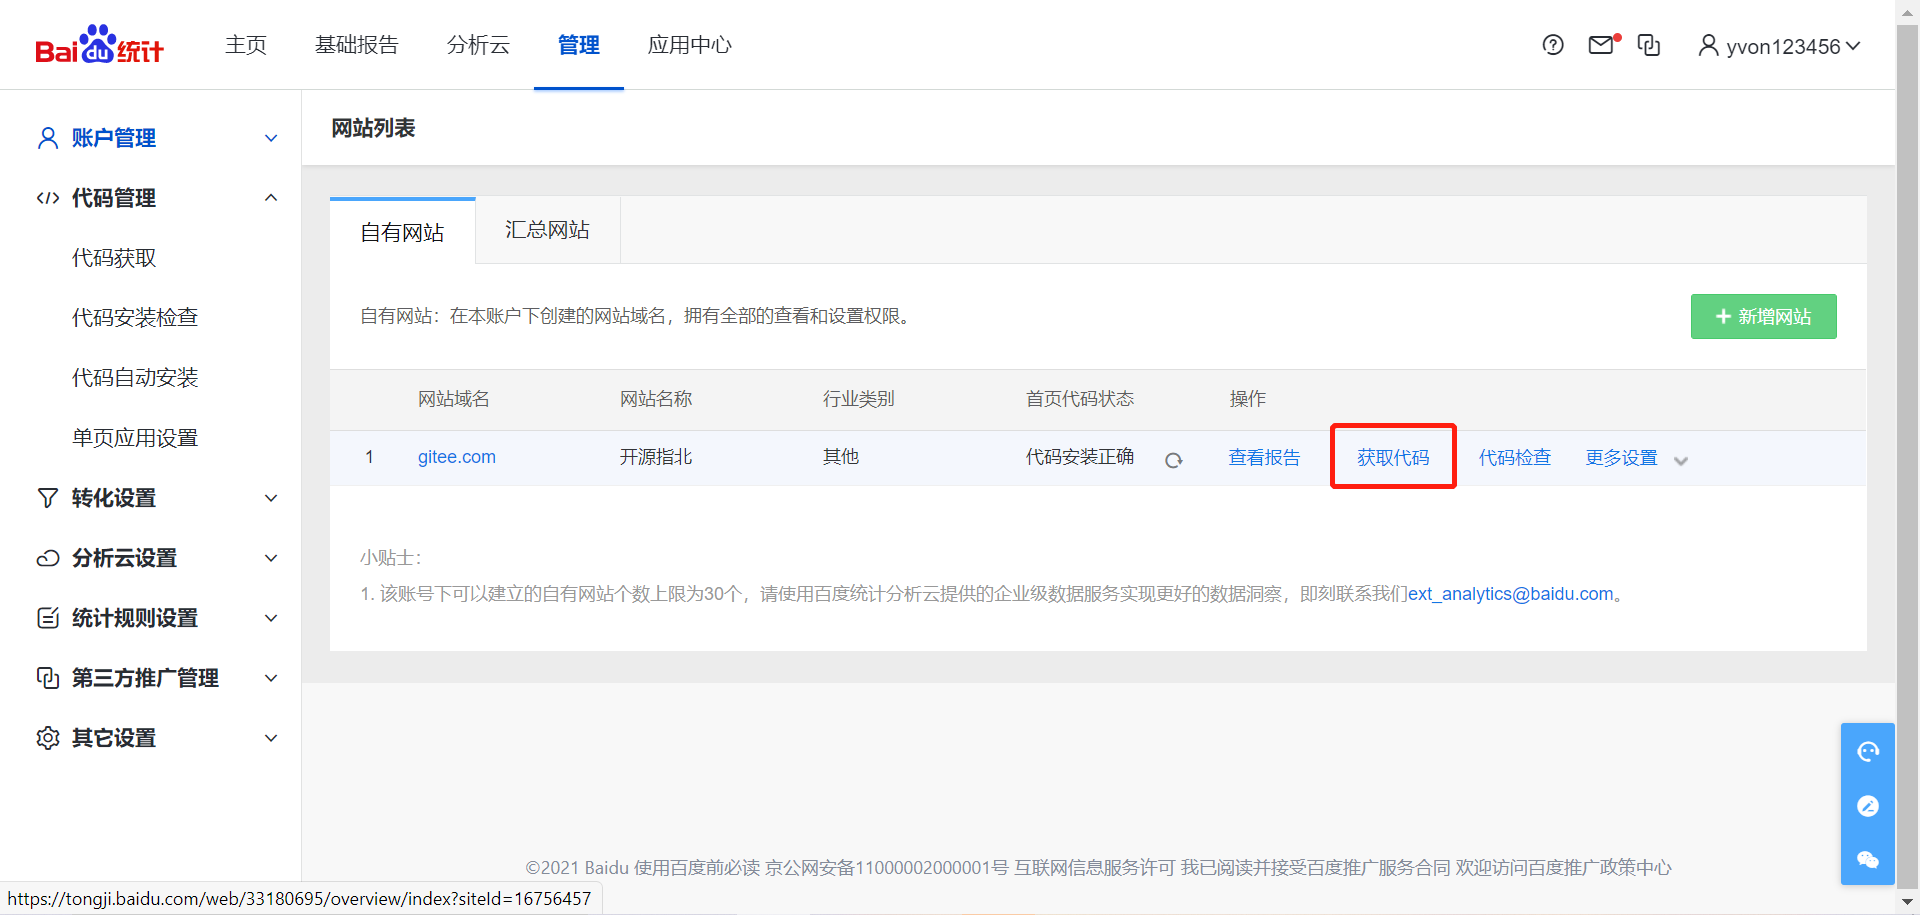Screen dimensions: 1920x915
Task: Click the conversion settings funnel icon
Action: click(x=48, y=498)
